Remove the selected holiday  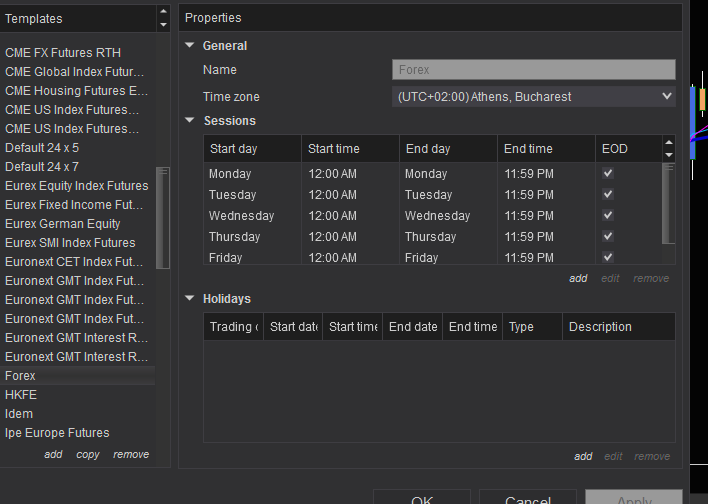(652, 456)
